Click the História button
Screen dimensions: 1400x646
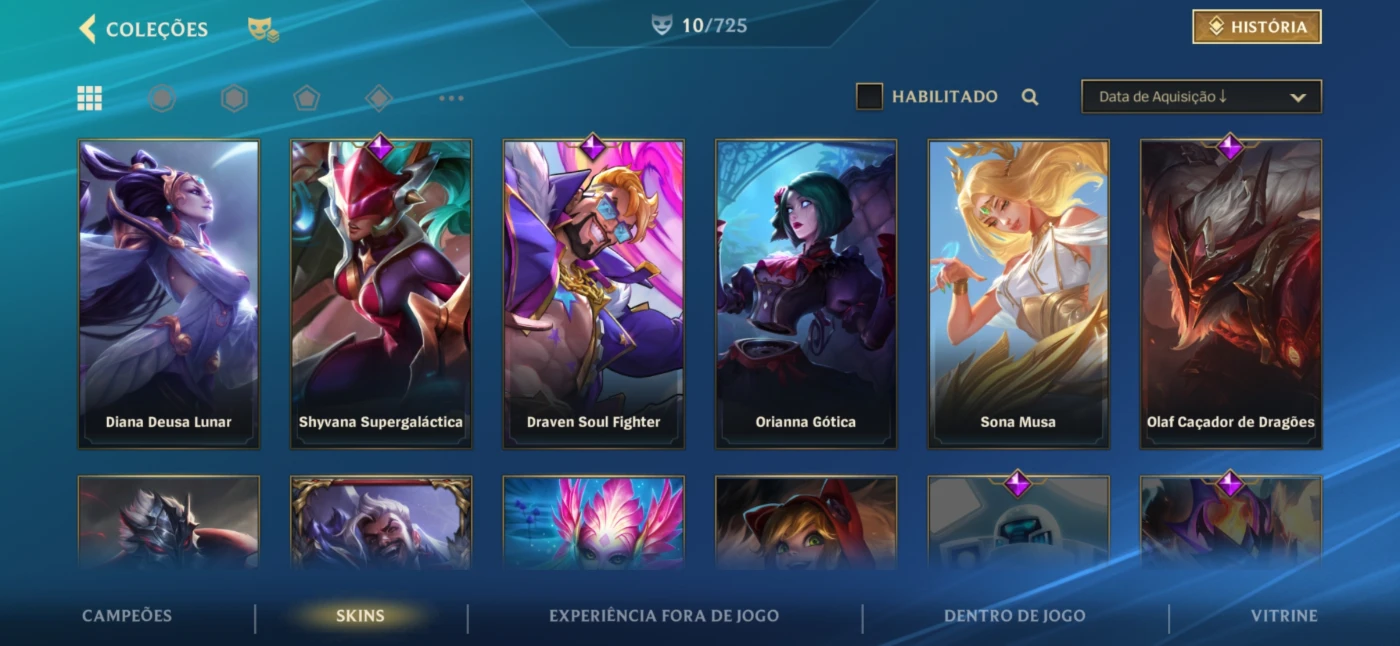pos(1257,27)
